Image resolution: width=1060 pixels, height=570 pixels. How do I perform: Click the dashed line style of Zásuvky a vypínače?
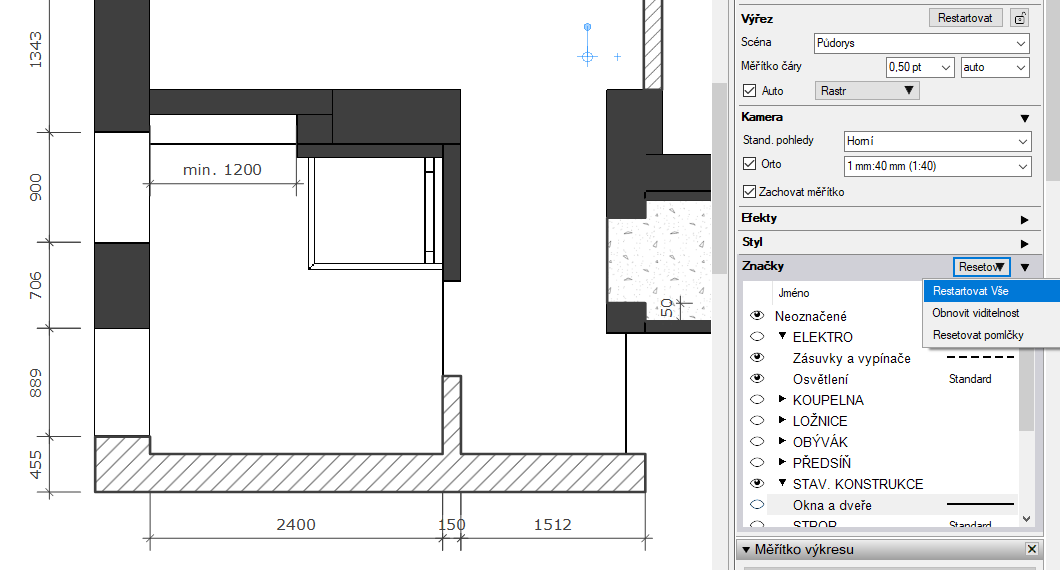click(980, 358)
